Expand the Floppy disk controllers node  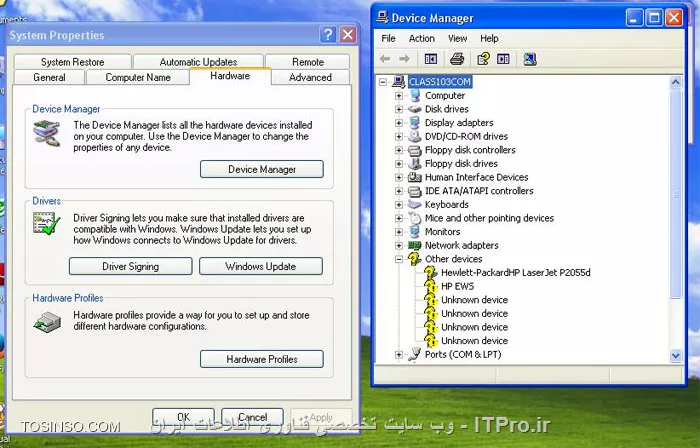[399, 150]
